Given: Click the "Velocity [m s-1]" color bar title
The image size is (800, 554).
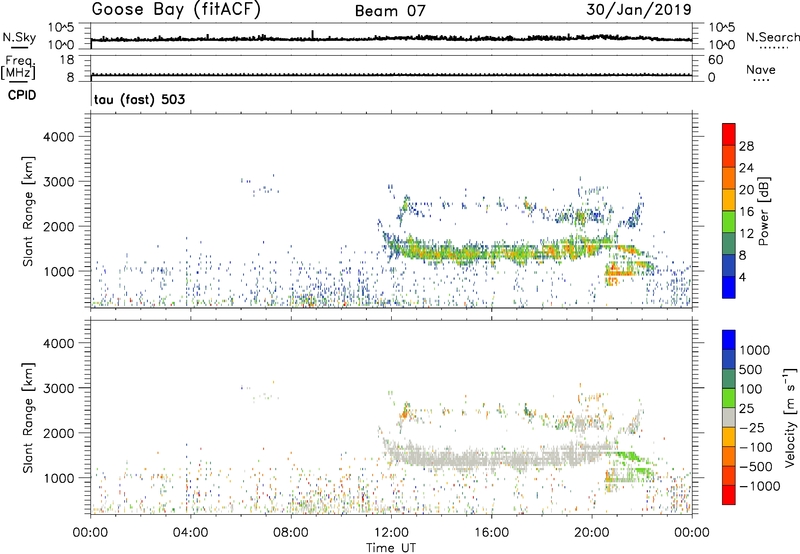Looking at the screenshot, I should tap(790, 417).
